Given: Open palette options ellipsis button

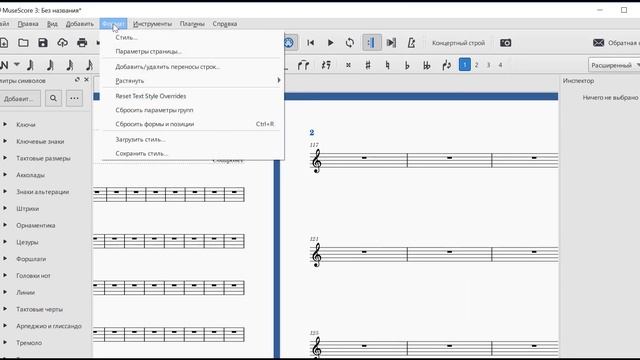Looking at the screenshot, I should coord(74,98).
